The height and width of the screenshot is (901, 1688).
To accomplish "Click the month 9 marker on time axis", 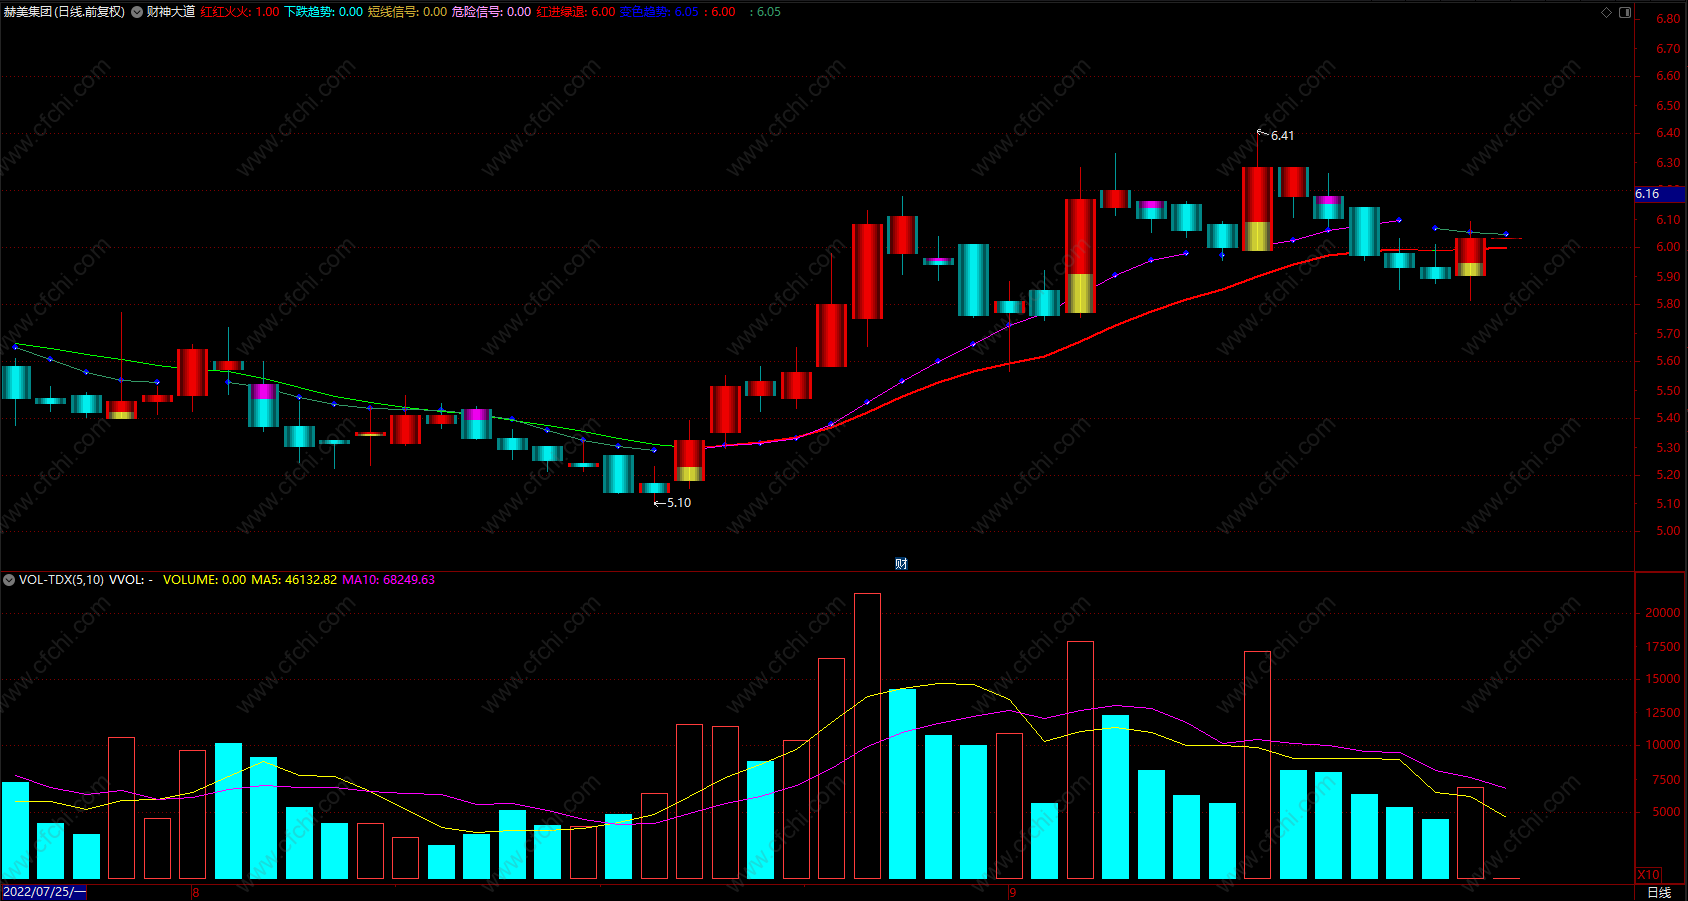I will [x=1013, y=892].
